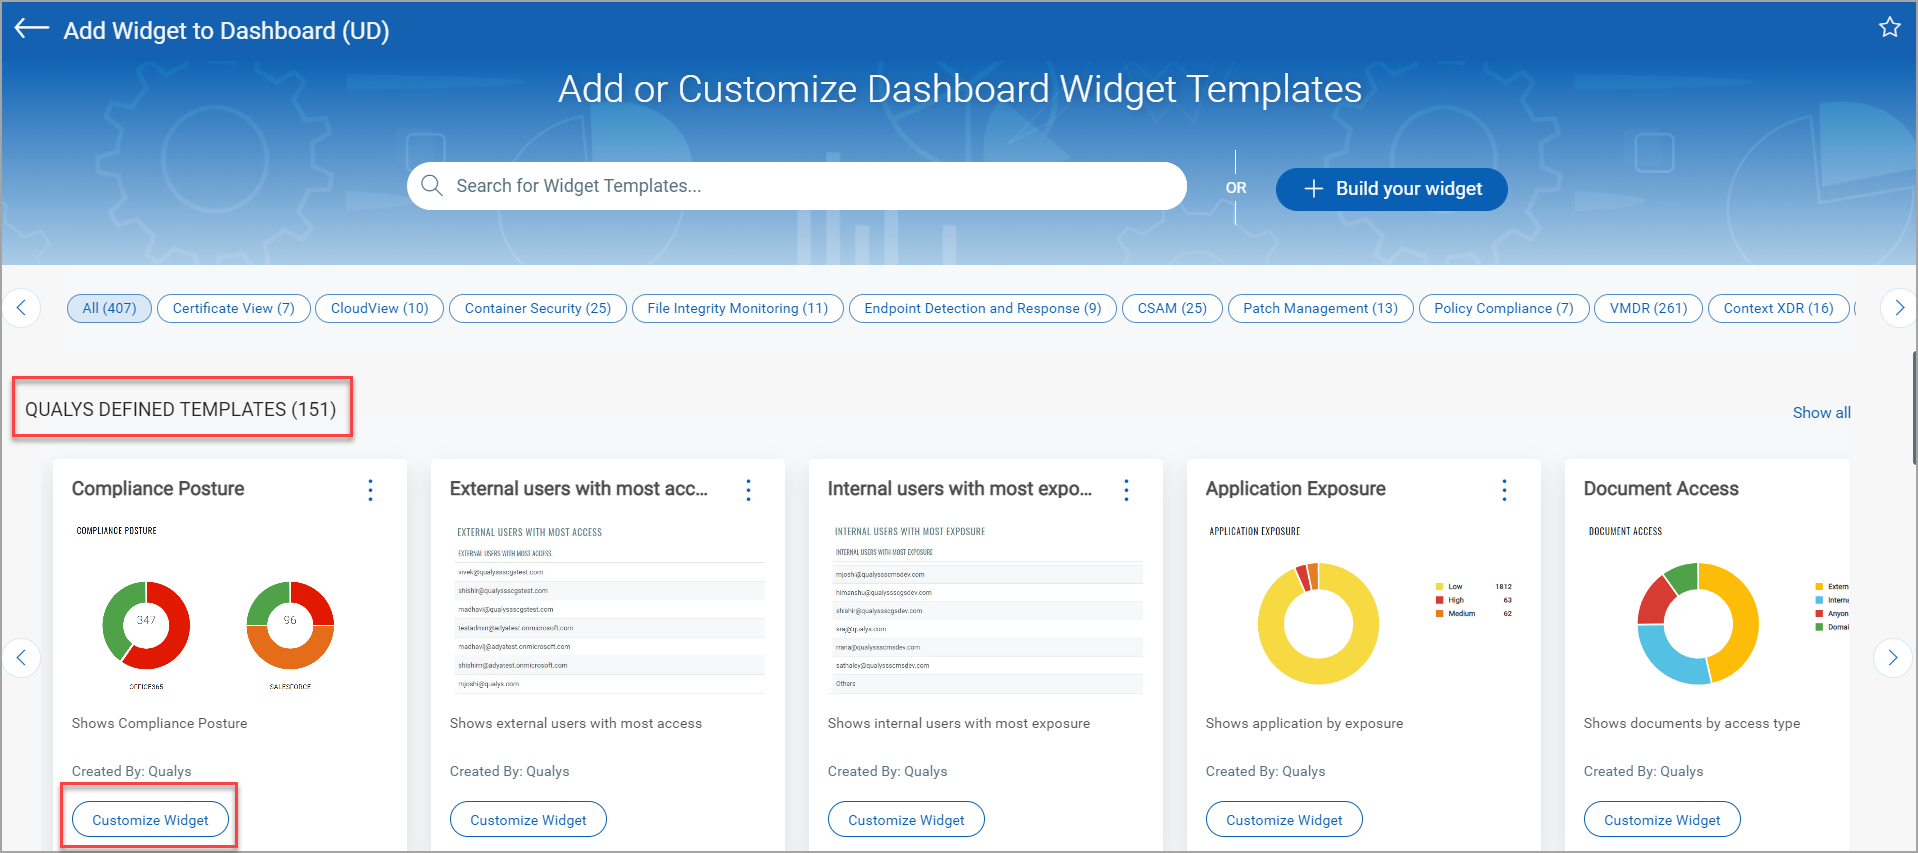The width and height of the screenshot is (1918, 853).
Task: Click the Salesforce compliance donut chart
Action: coord(290,625)
